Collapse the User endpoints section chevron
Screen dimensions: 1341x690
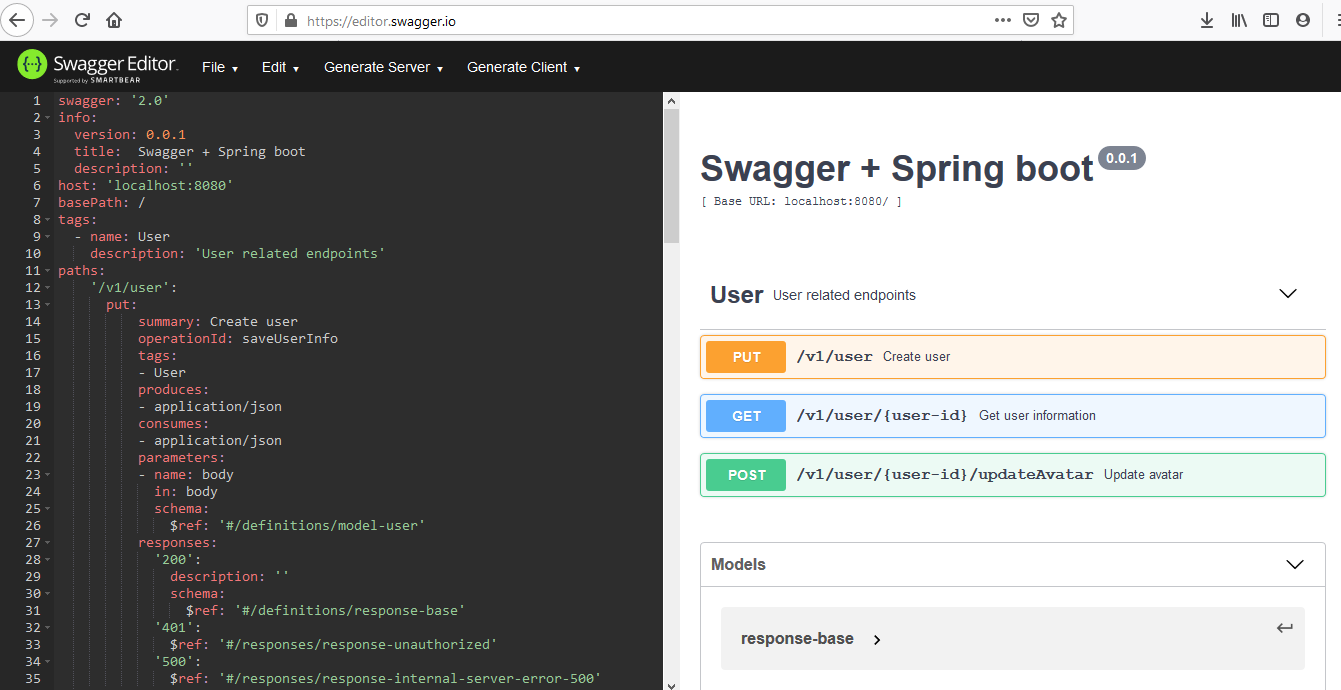[x=1288, y=294]
